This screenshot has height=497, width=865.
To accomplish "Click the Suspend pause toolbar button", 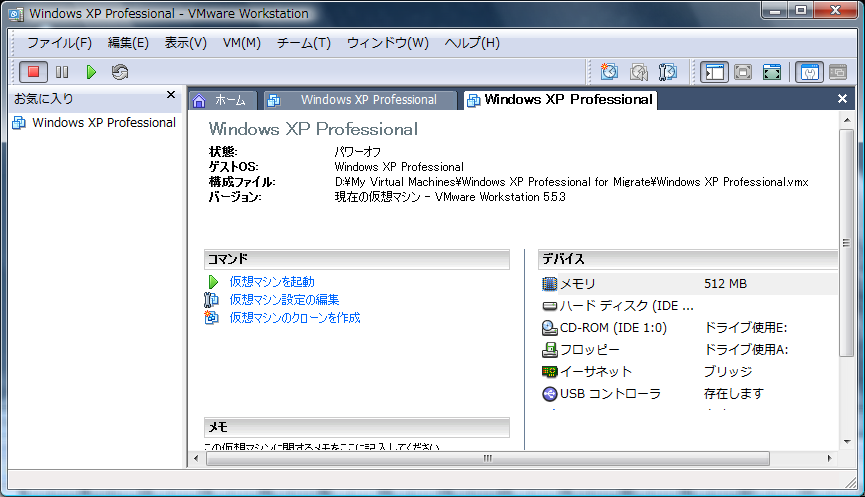I will tap(62, 72).
